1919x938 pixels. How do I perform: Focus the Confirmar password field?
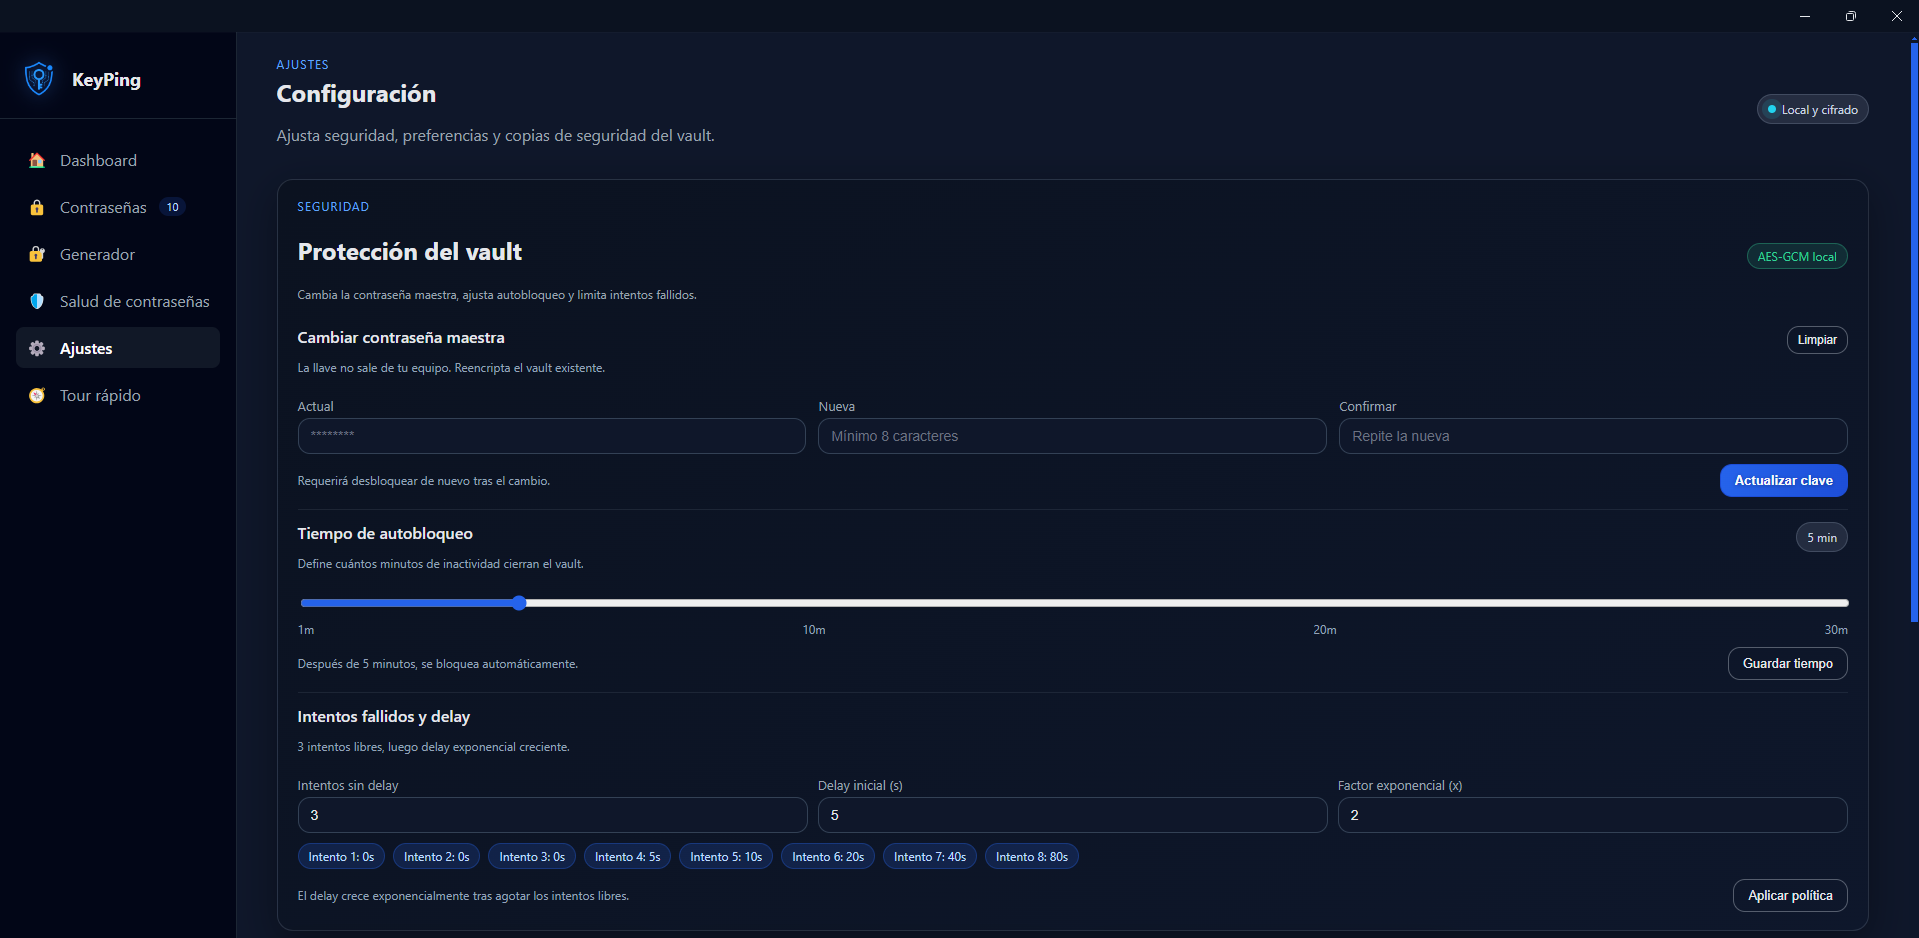coord(1593,436)
